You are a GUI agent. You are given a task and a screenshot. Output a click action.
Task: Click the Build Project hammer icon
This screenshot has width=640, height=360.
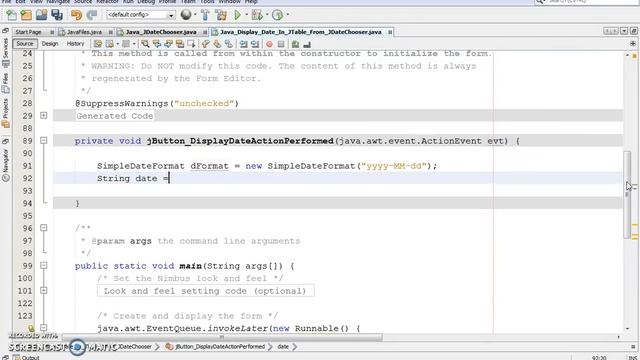click(205, 15)
